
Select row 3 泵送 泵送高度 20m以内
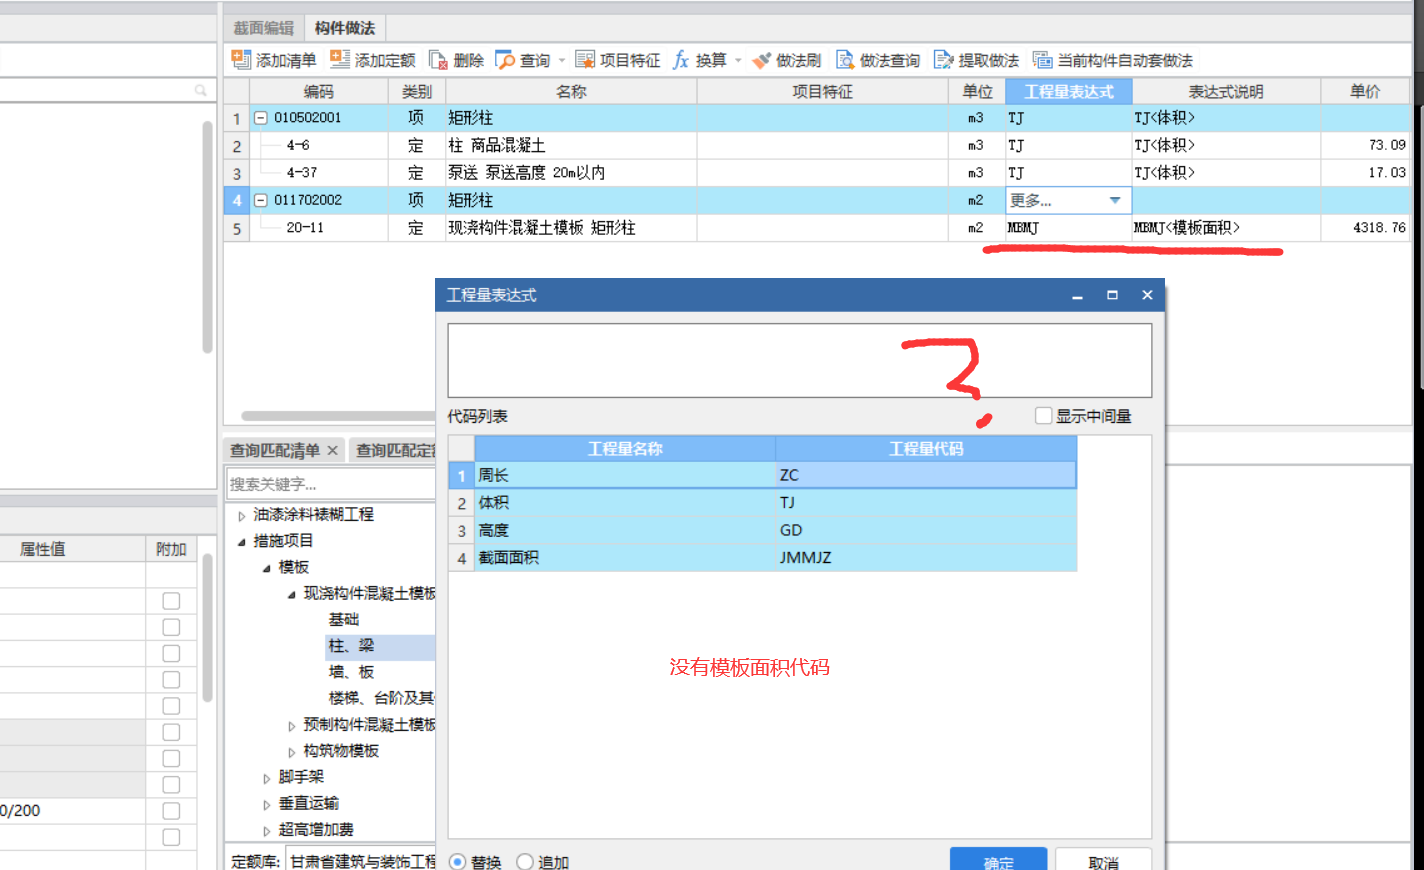tap(817, 173)
